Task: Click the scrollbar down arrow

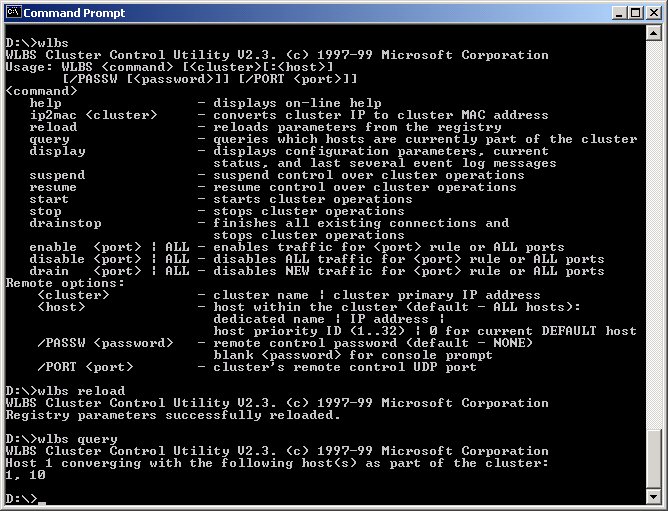Action: click(x=654, y=496)
